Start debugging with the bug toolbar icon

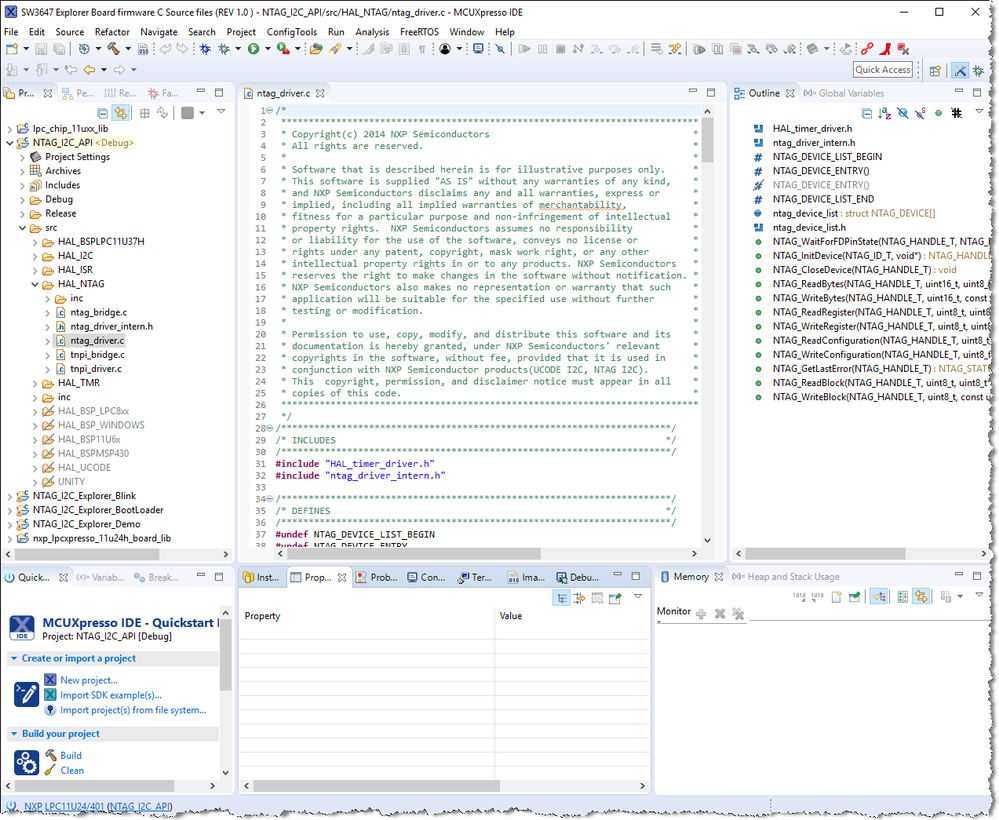(204, 48)
